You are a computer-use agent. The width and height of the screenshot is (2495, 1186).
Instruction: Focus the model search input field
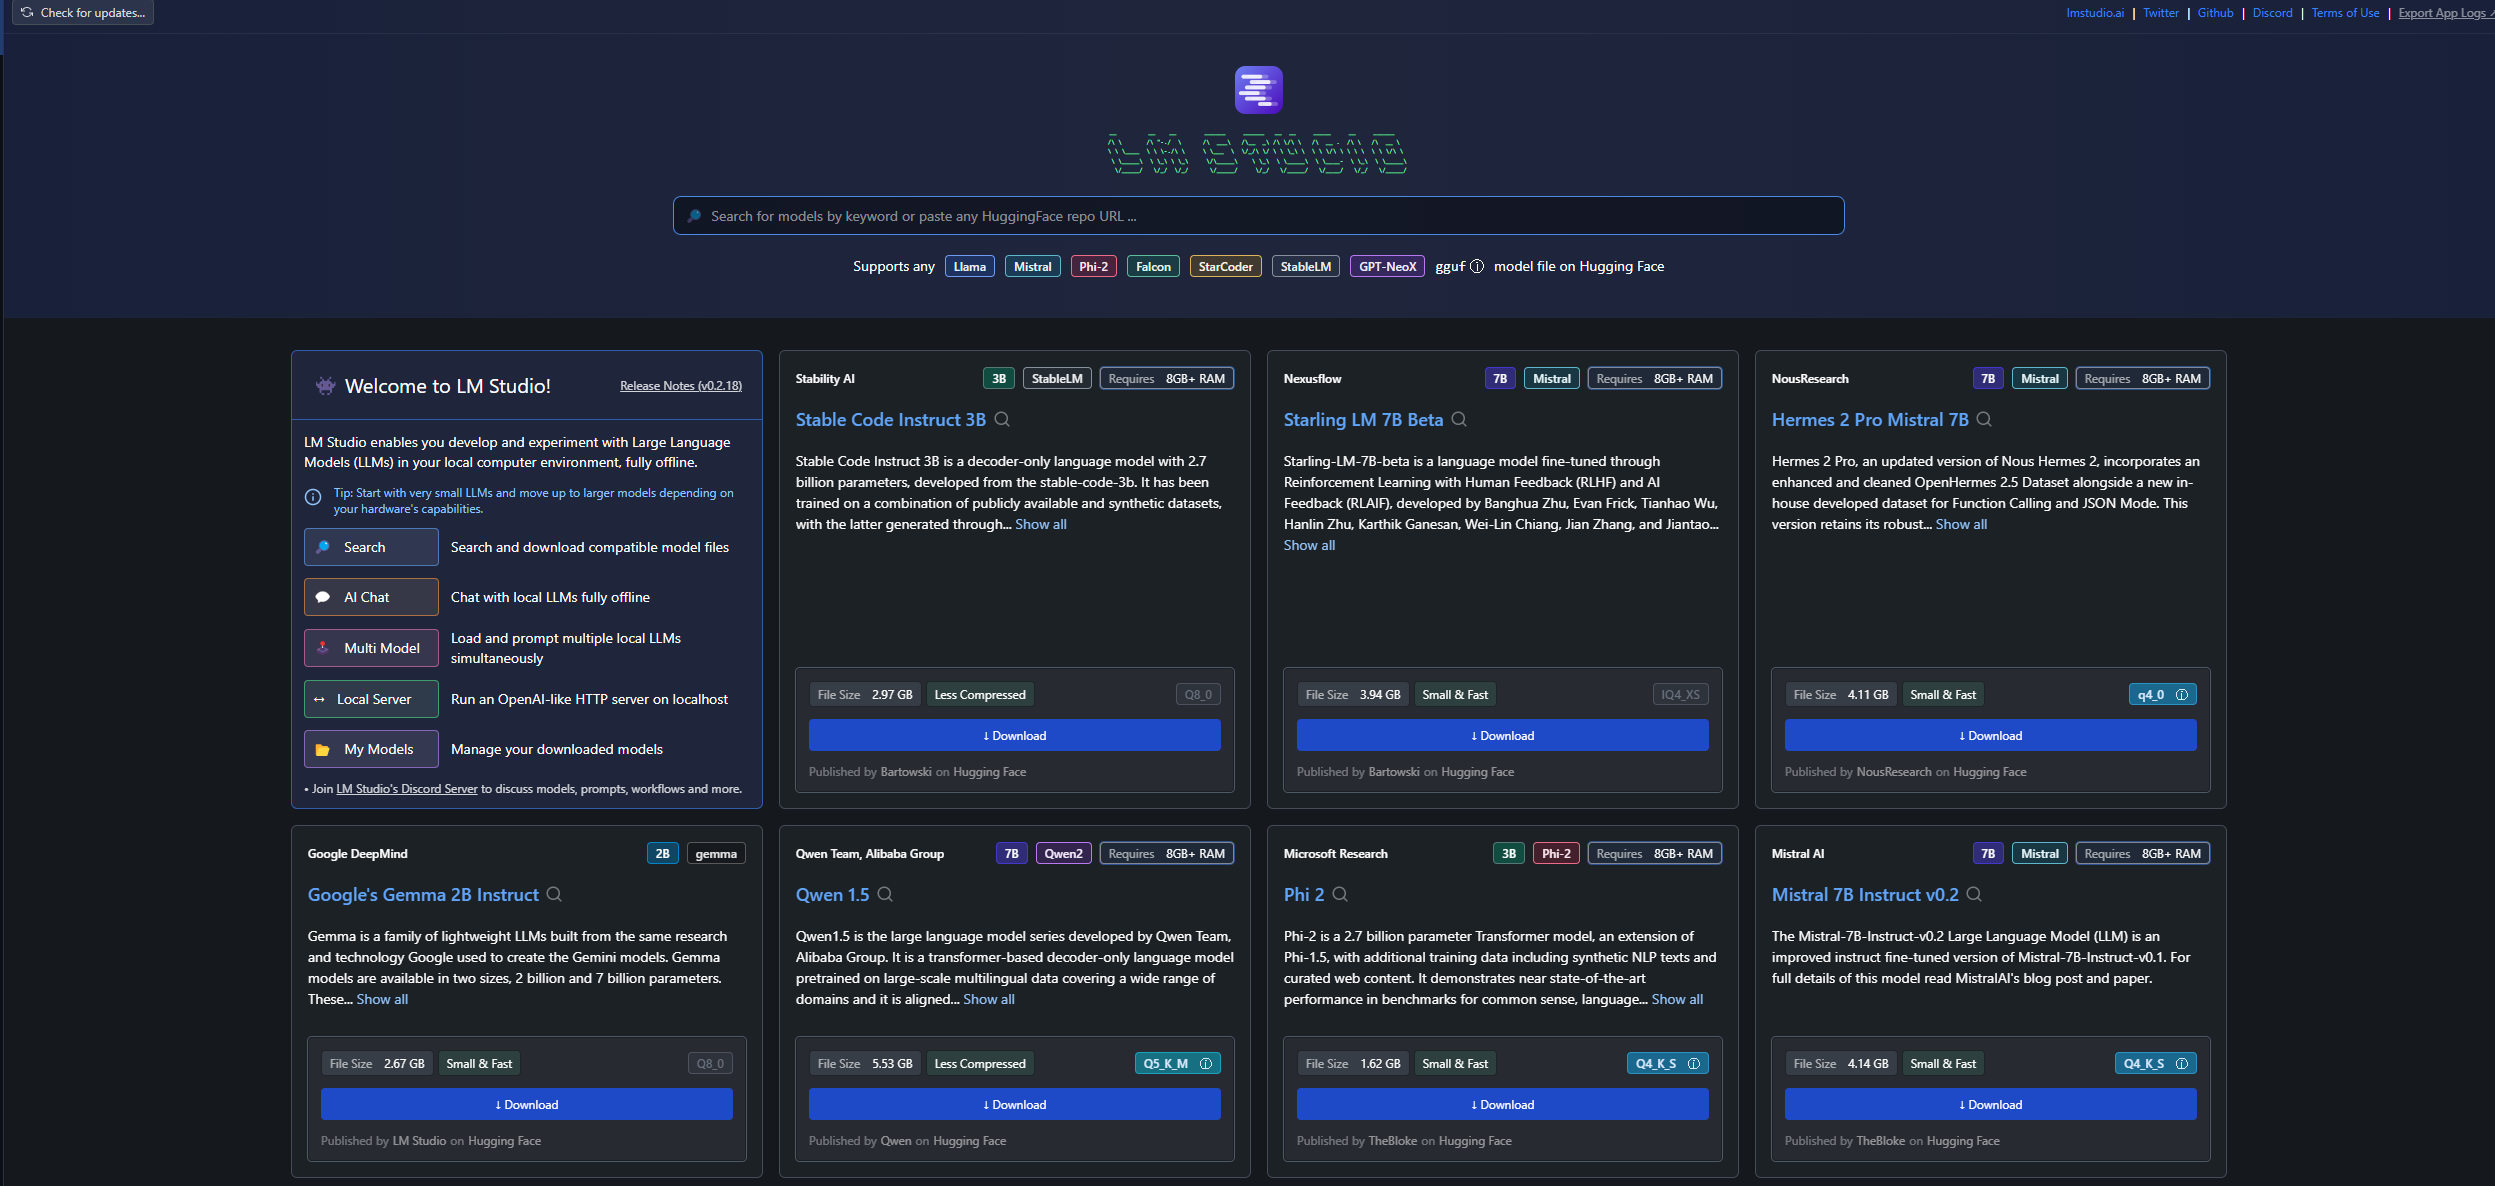click(x=1258, y=216)
